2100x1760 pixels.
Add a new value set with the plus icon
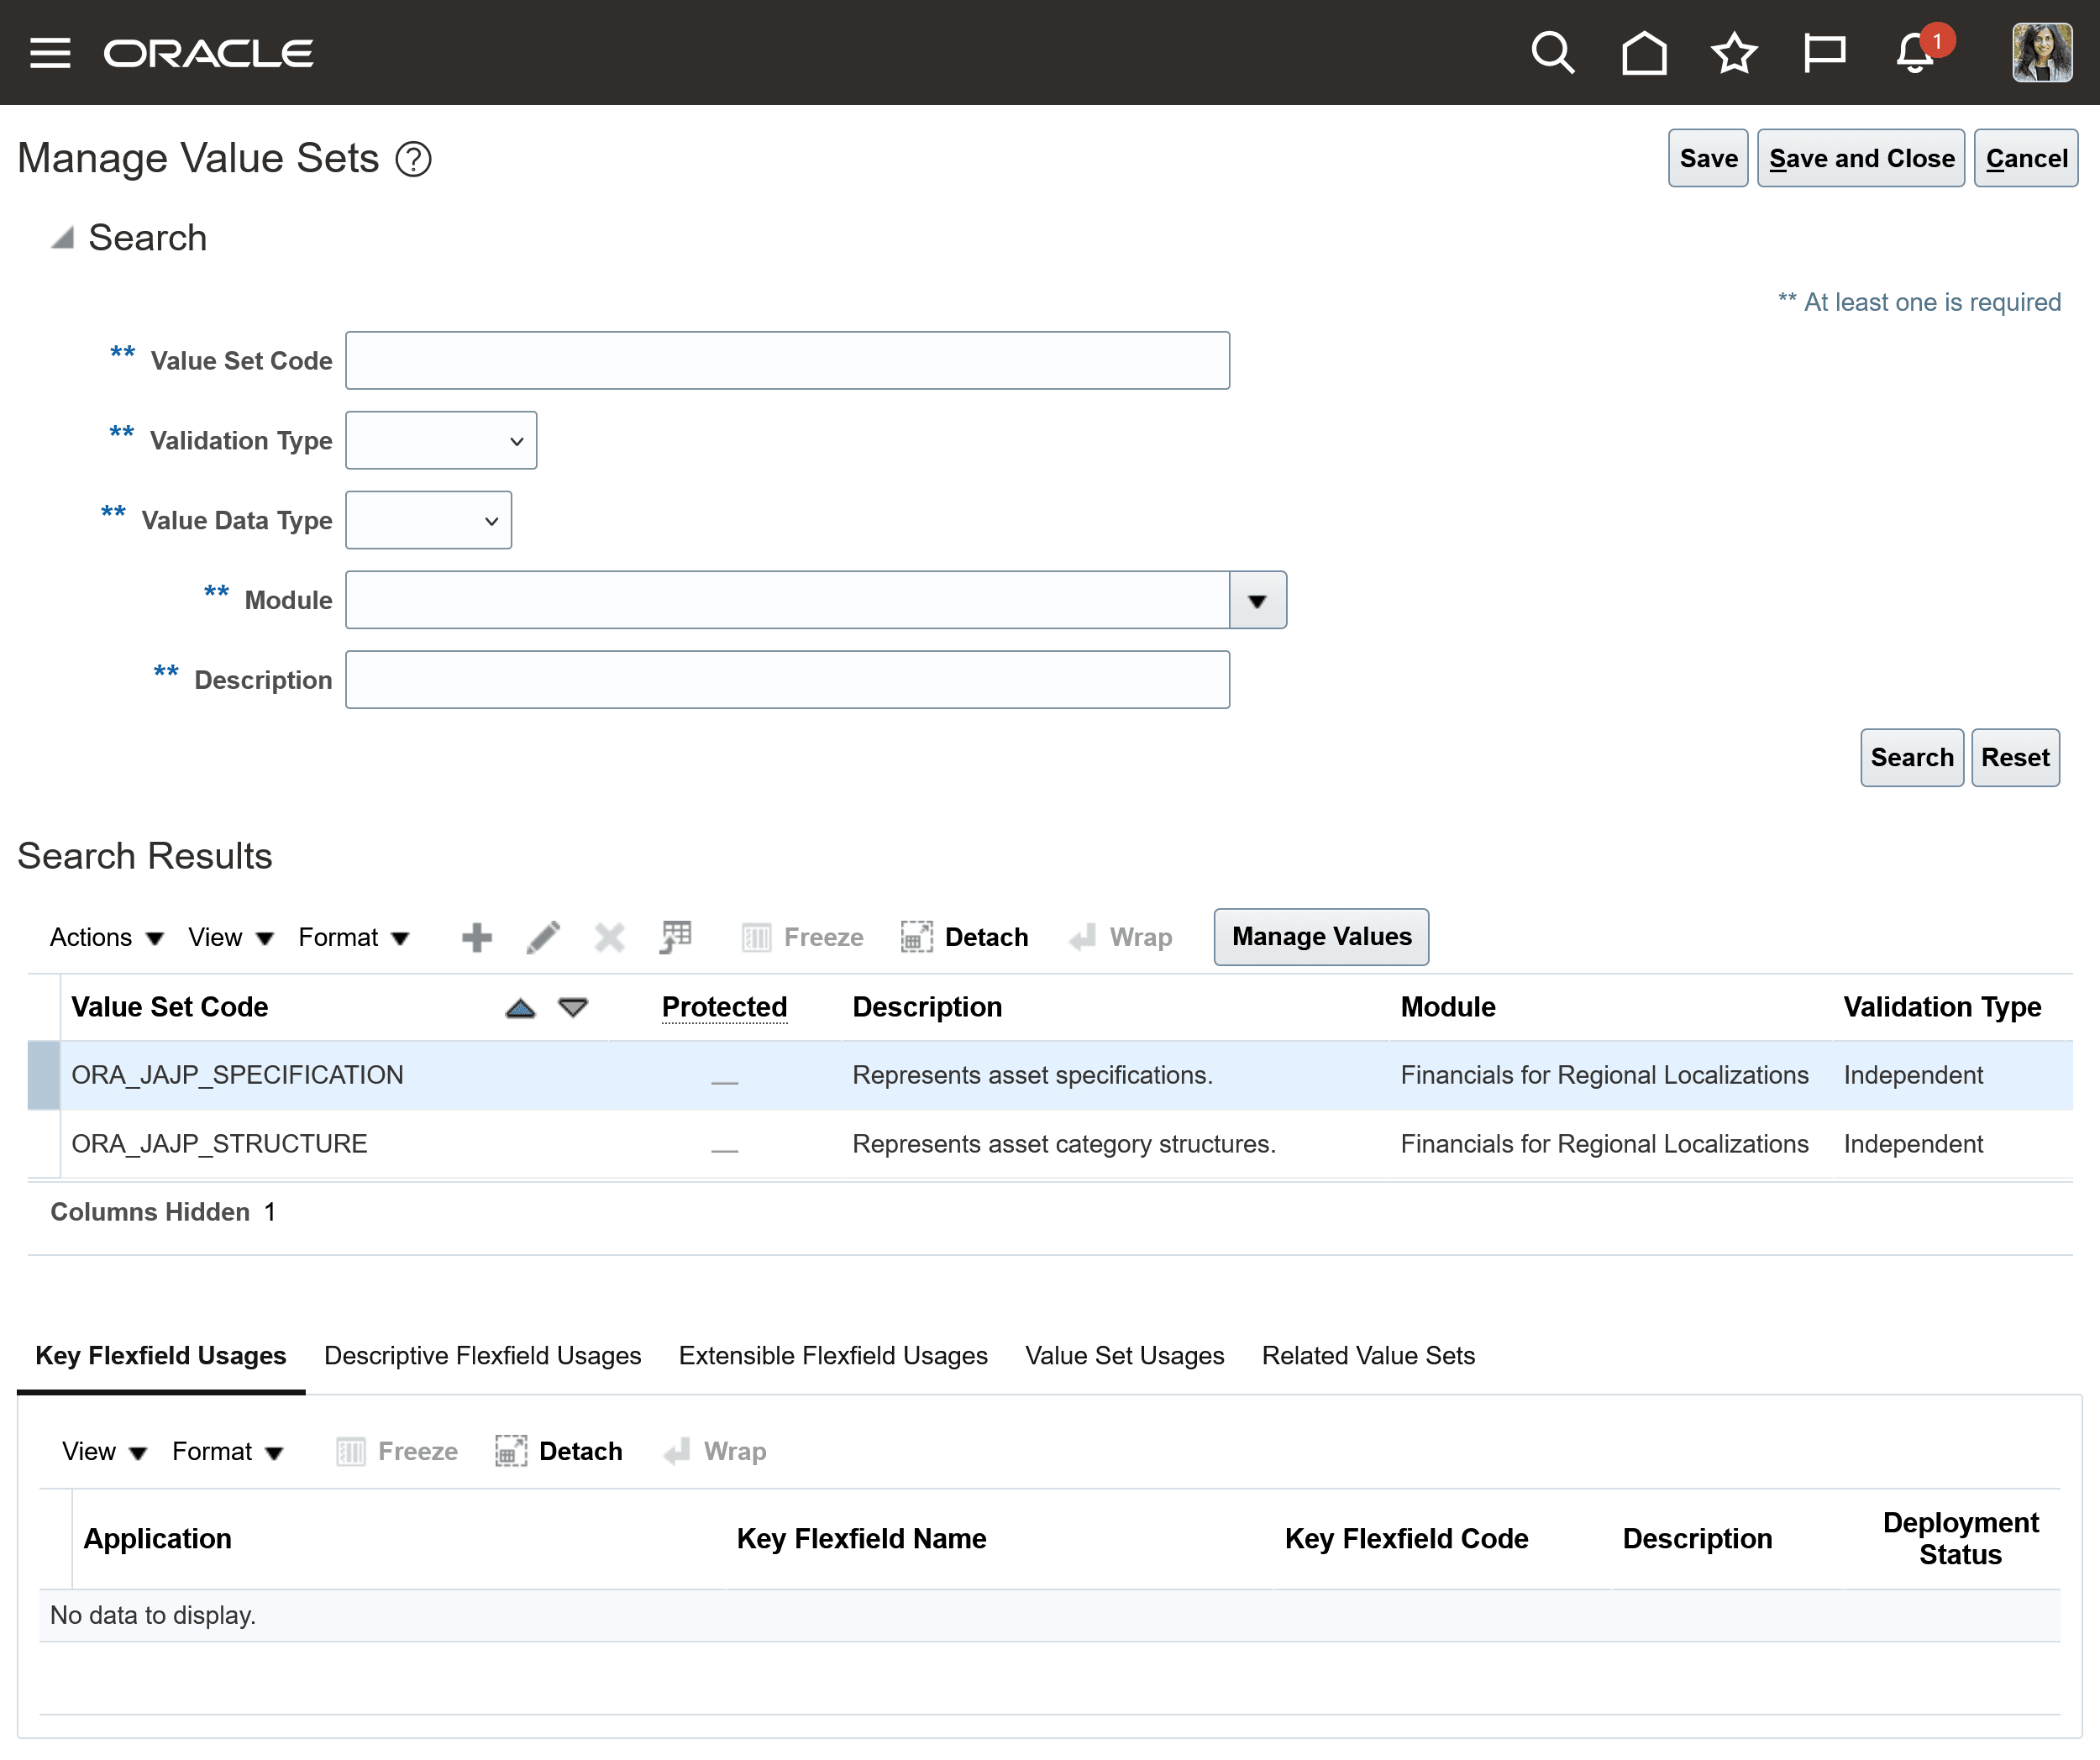tap(476, 937)
